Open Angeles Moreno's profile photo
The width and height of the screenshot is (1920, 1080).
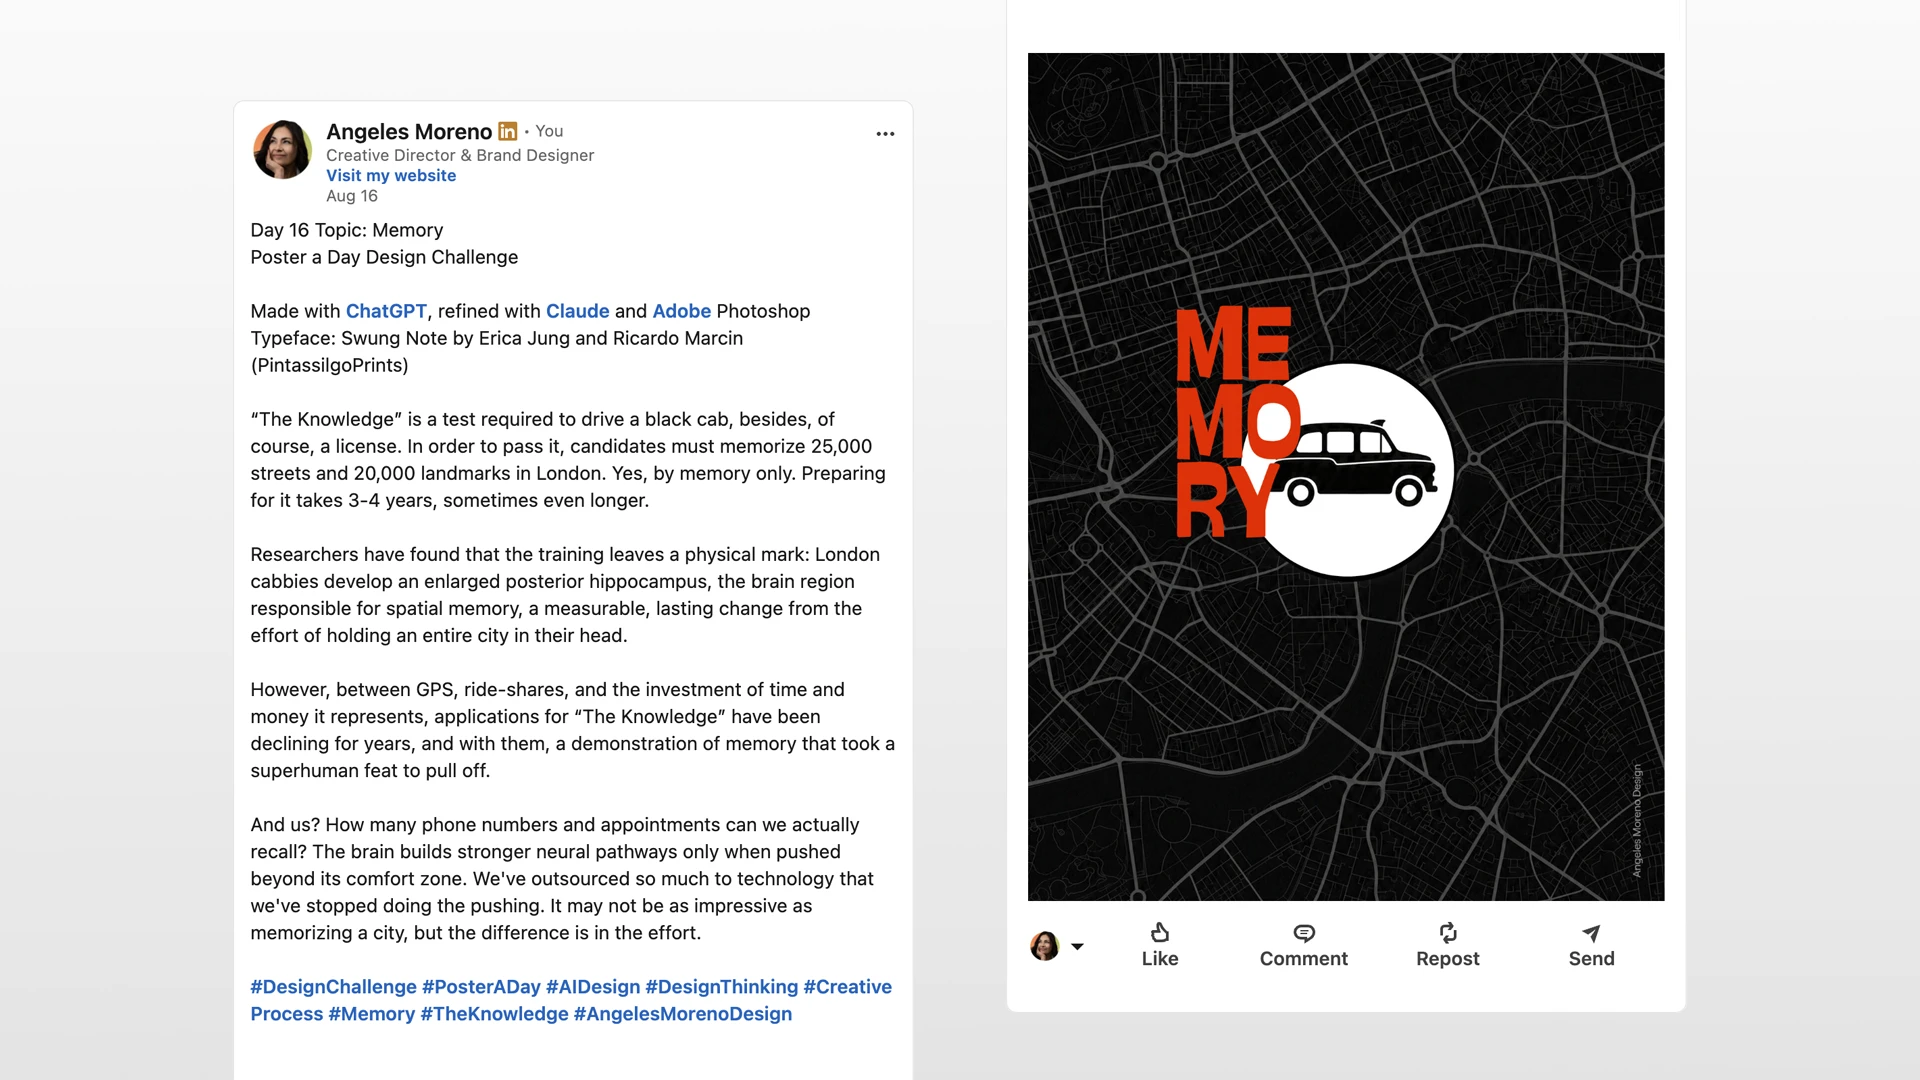282,150
